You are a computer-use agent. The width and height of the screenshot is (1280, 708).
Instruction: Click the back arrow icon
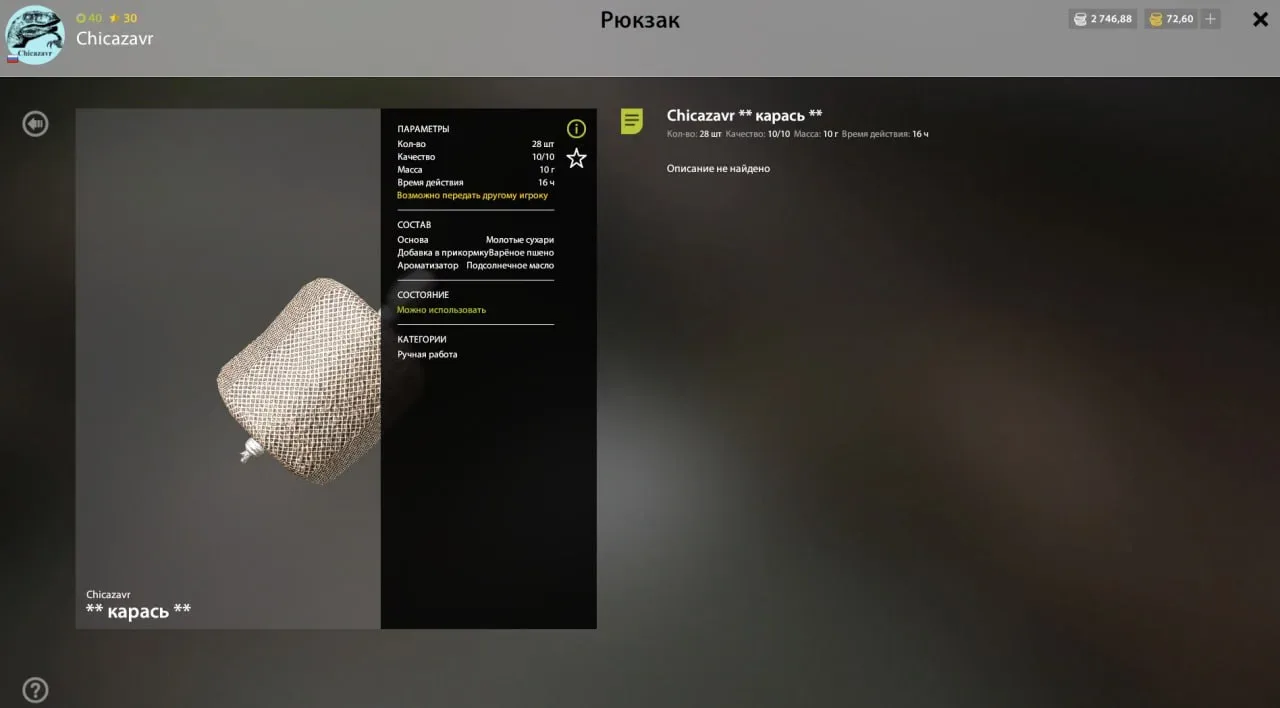[x=36, y=124]
